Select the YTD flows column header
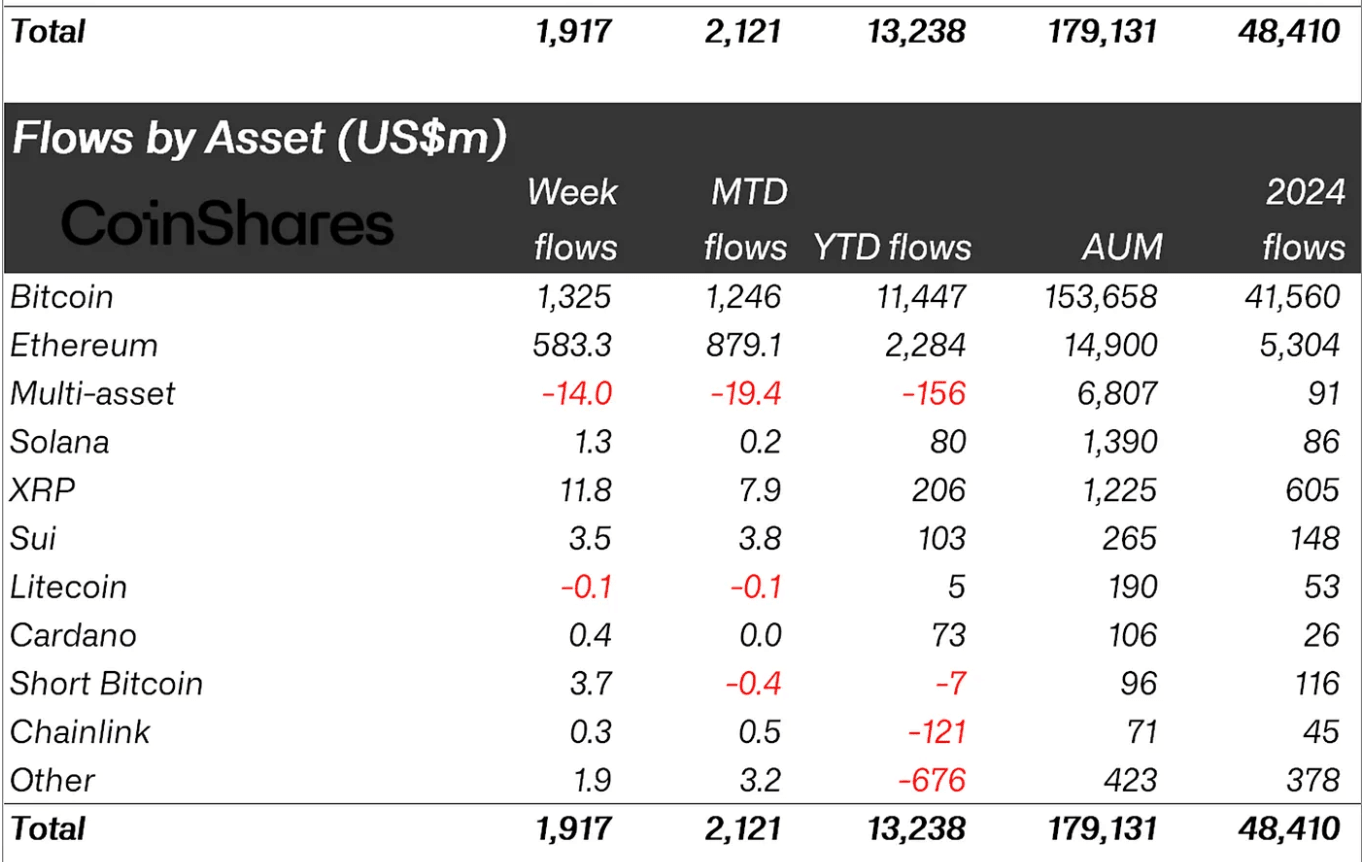The image size is (1364, 862). pos(889,246)
